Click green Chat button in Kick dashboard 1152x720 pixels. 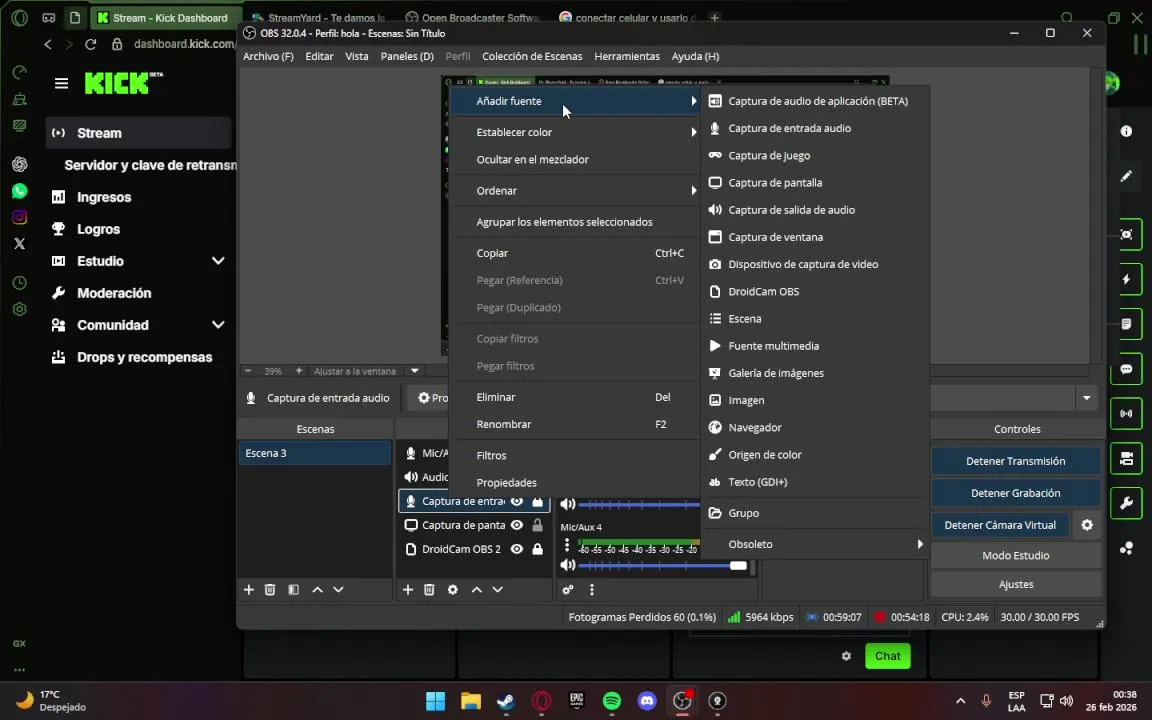tap(888, 657)
